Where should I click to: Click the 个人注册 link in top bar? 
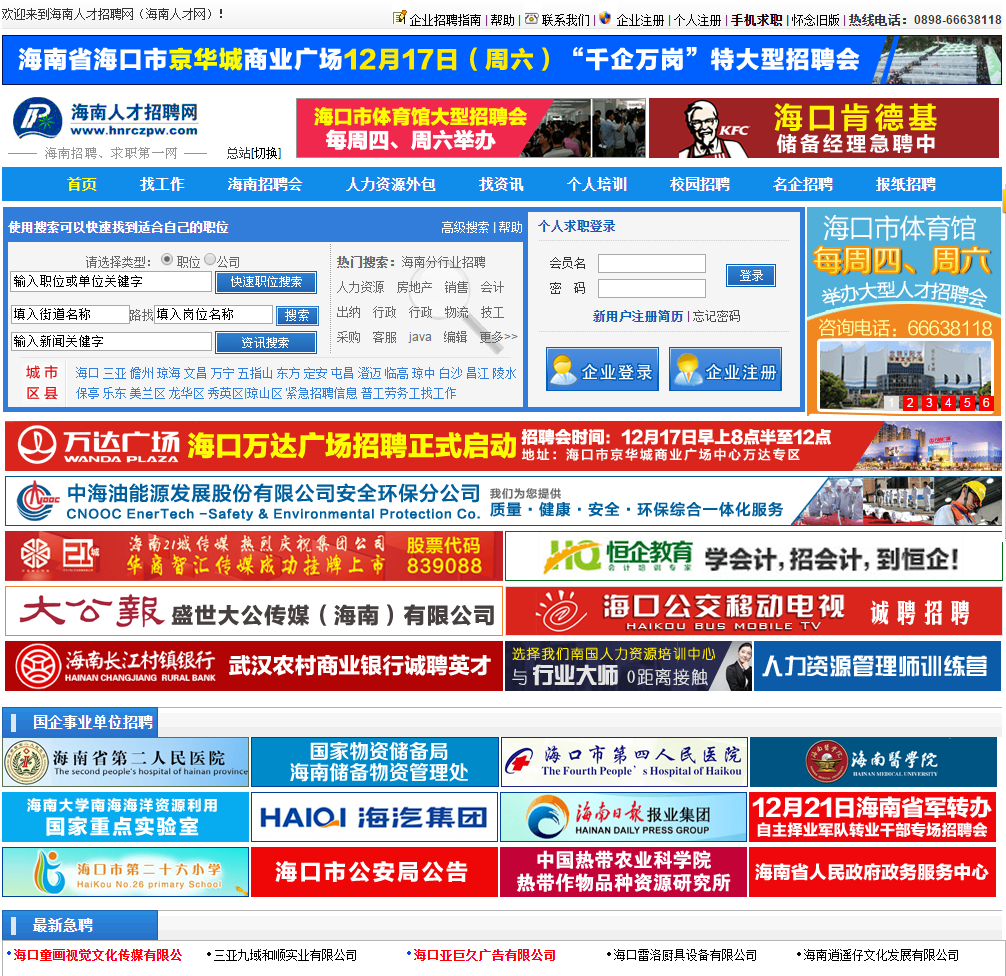click(697, 21)
